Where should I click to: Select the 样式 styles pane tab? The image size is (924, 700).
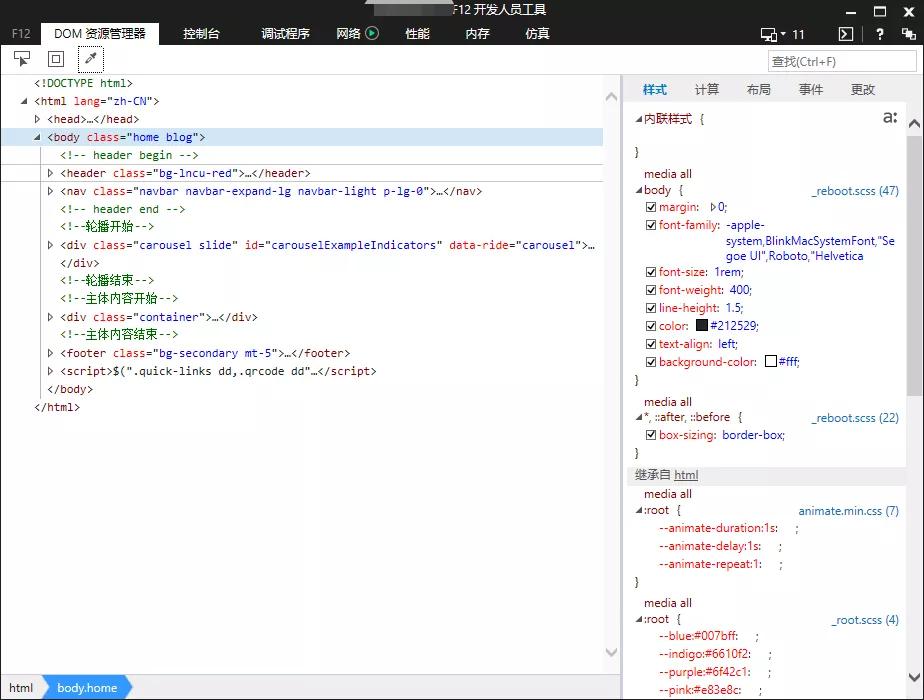655,90
